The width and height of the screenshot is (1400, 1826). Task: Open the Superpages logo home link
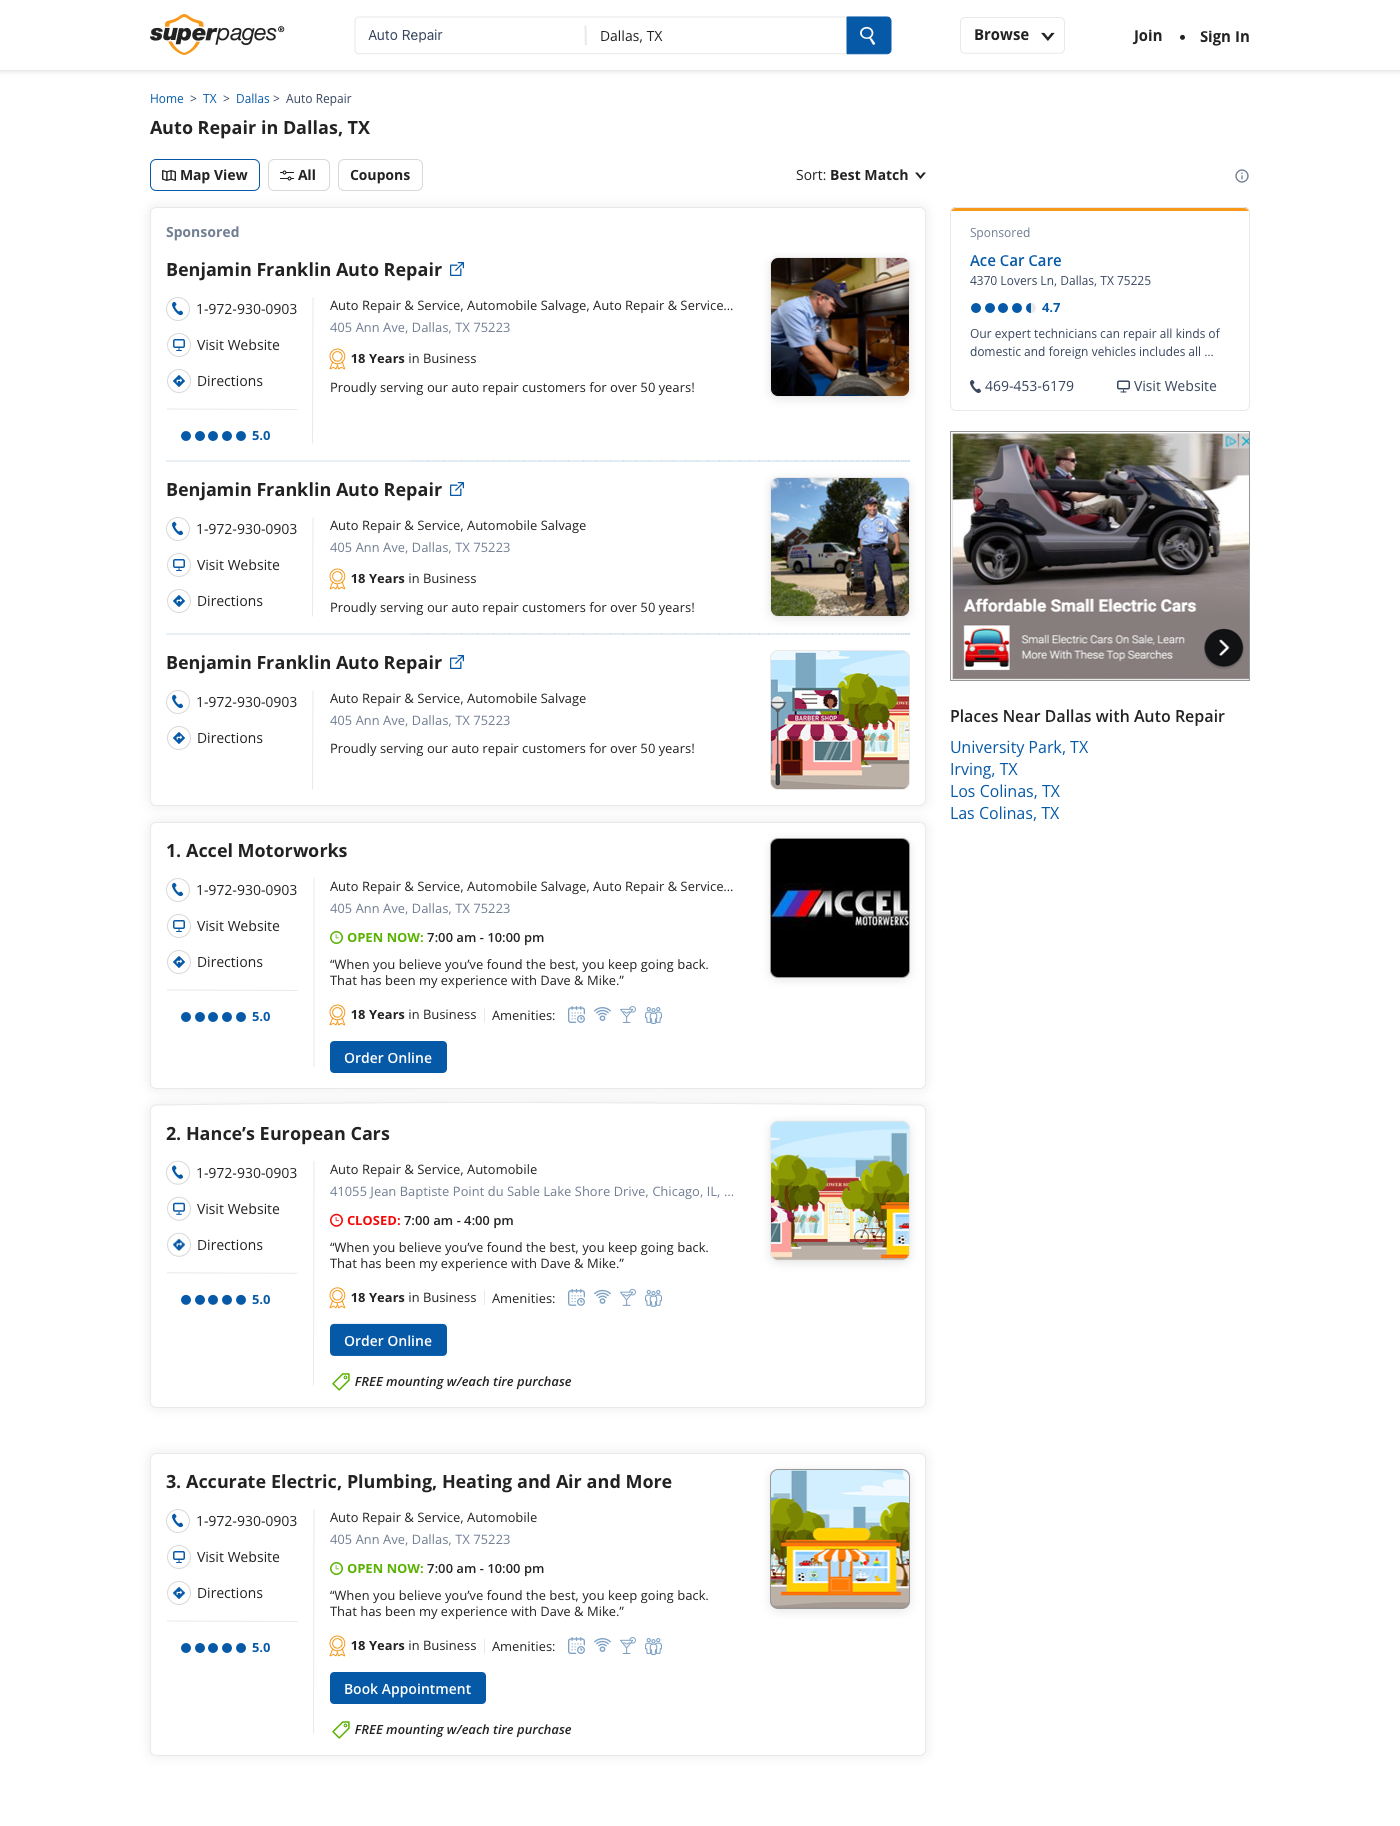[217, 34]
